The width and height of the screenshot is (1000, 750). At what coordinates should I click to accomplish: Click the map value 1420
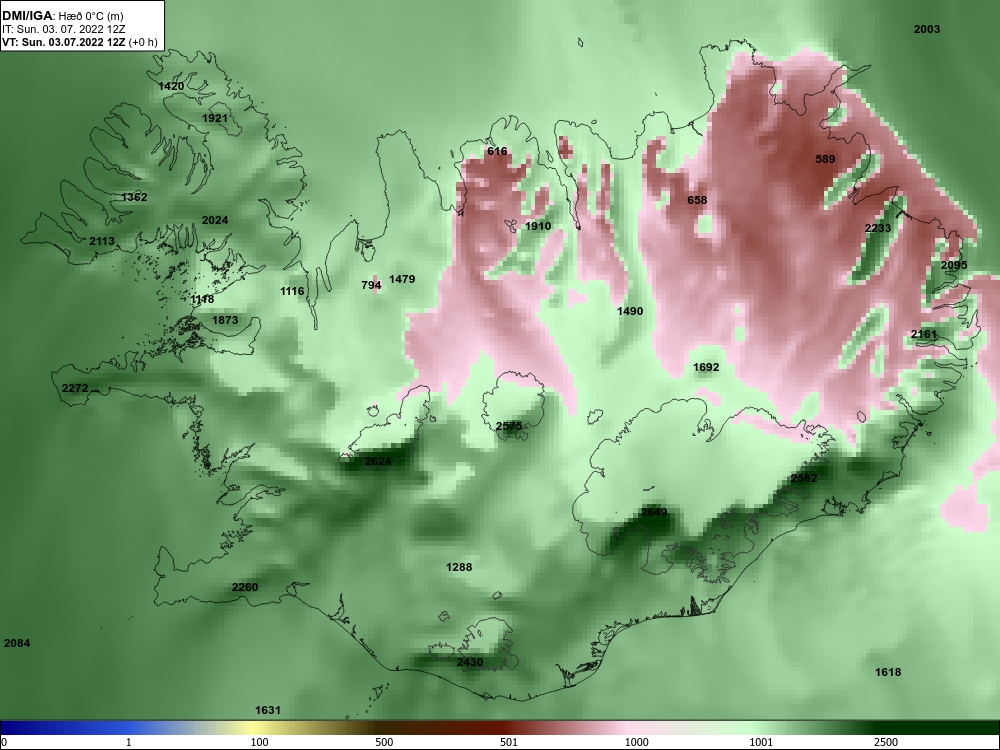pyautogui.click(x=171, y=86)
